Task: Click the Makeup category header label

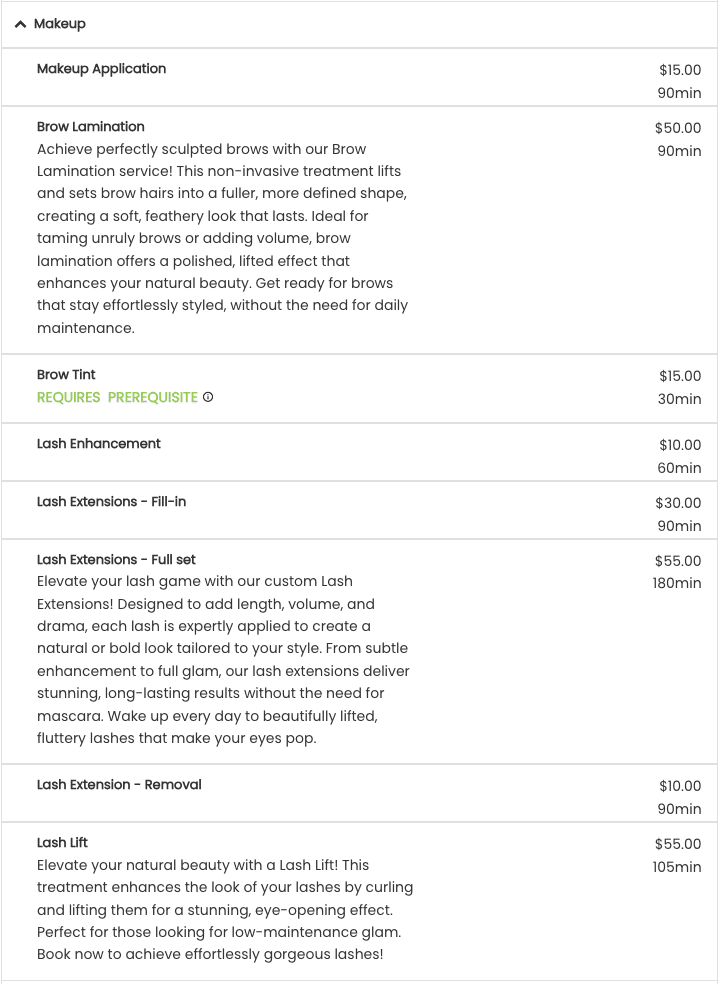Action: 60,24
